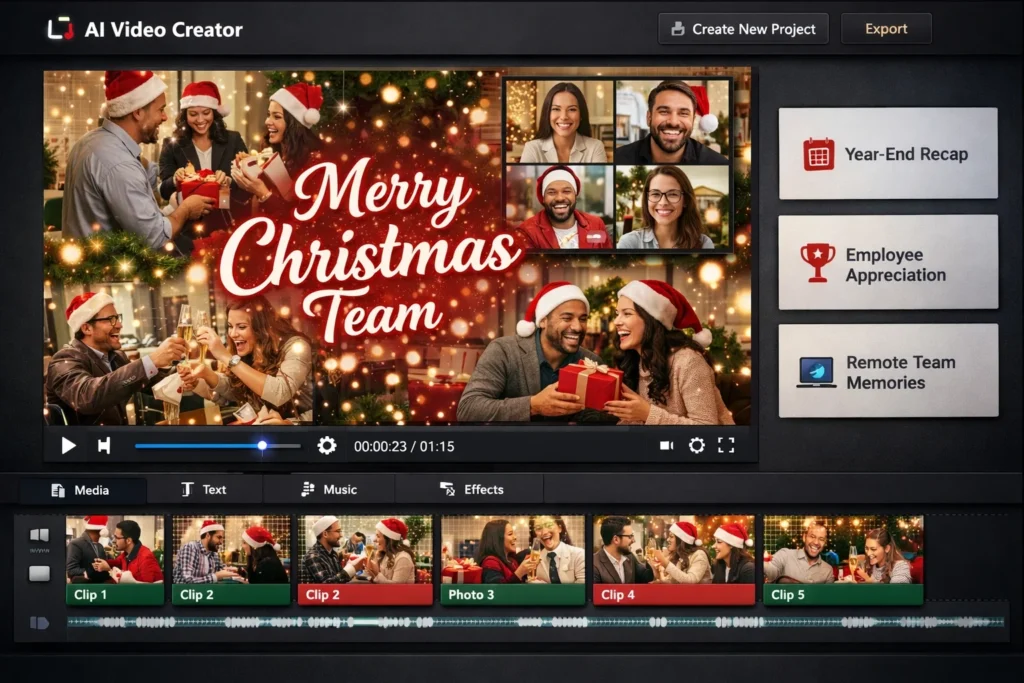
Task: Click the AI Video Creator logo icon
Action: [62, 29]
